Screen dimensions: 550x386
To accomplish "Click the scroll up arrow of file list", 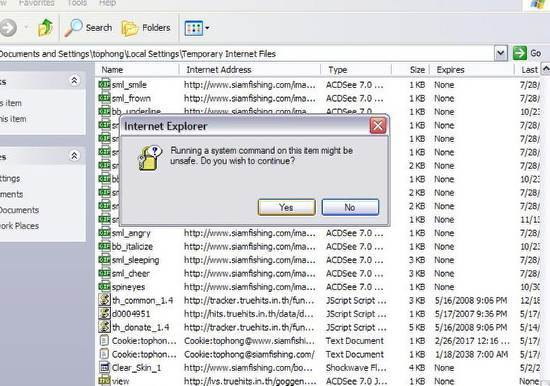I will (545, 69).
